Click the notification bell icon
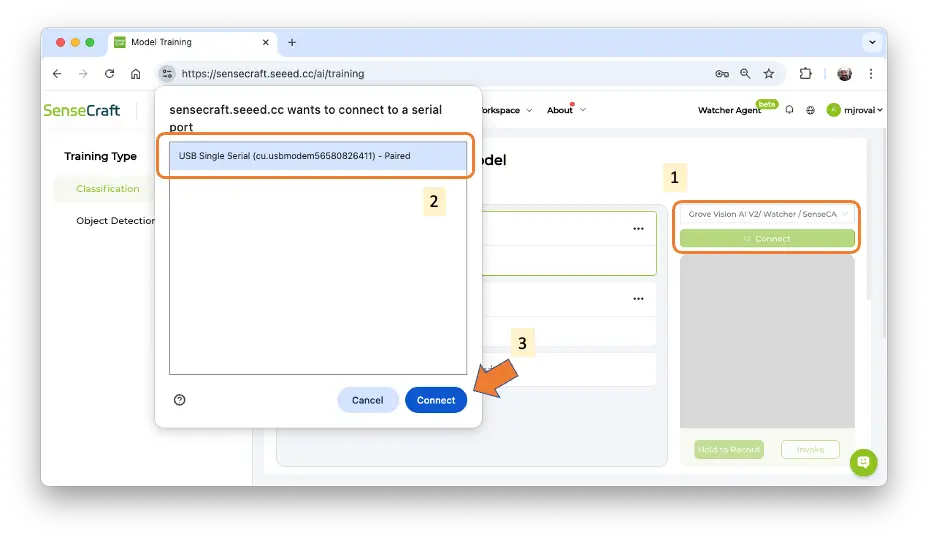This screenshot has width=928, height=540. coord(790,110)
